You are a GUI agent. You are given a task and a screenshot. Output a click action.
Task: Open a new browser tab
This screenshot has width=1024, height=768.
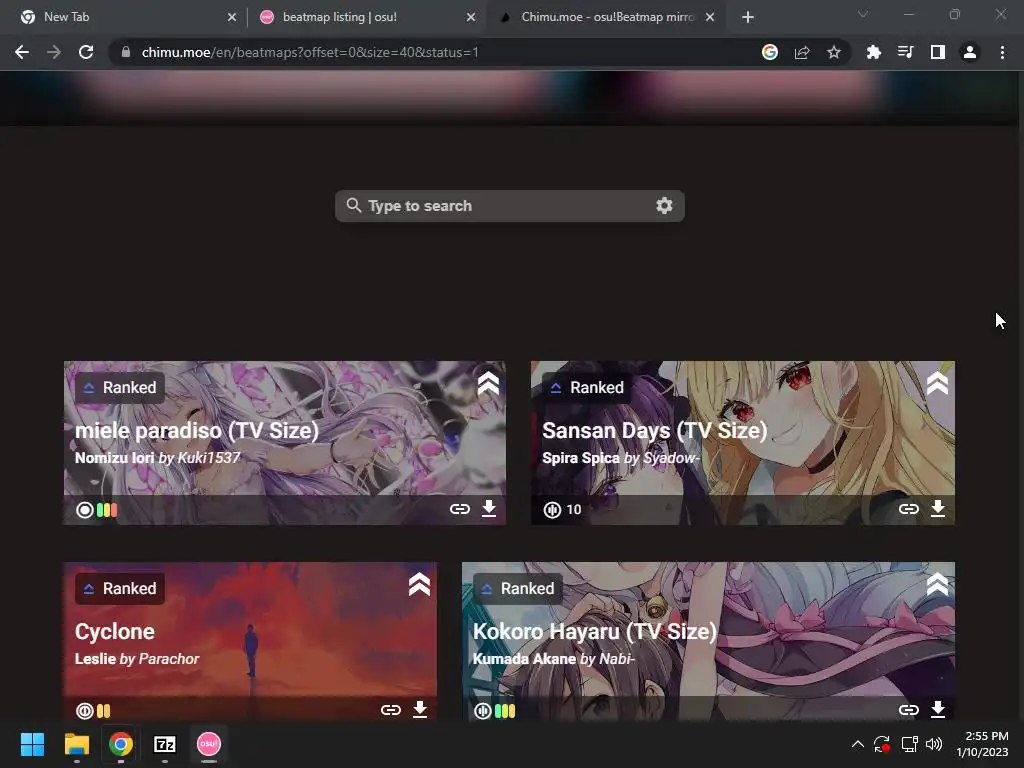[748, 18]
